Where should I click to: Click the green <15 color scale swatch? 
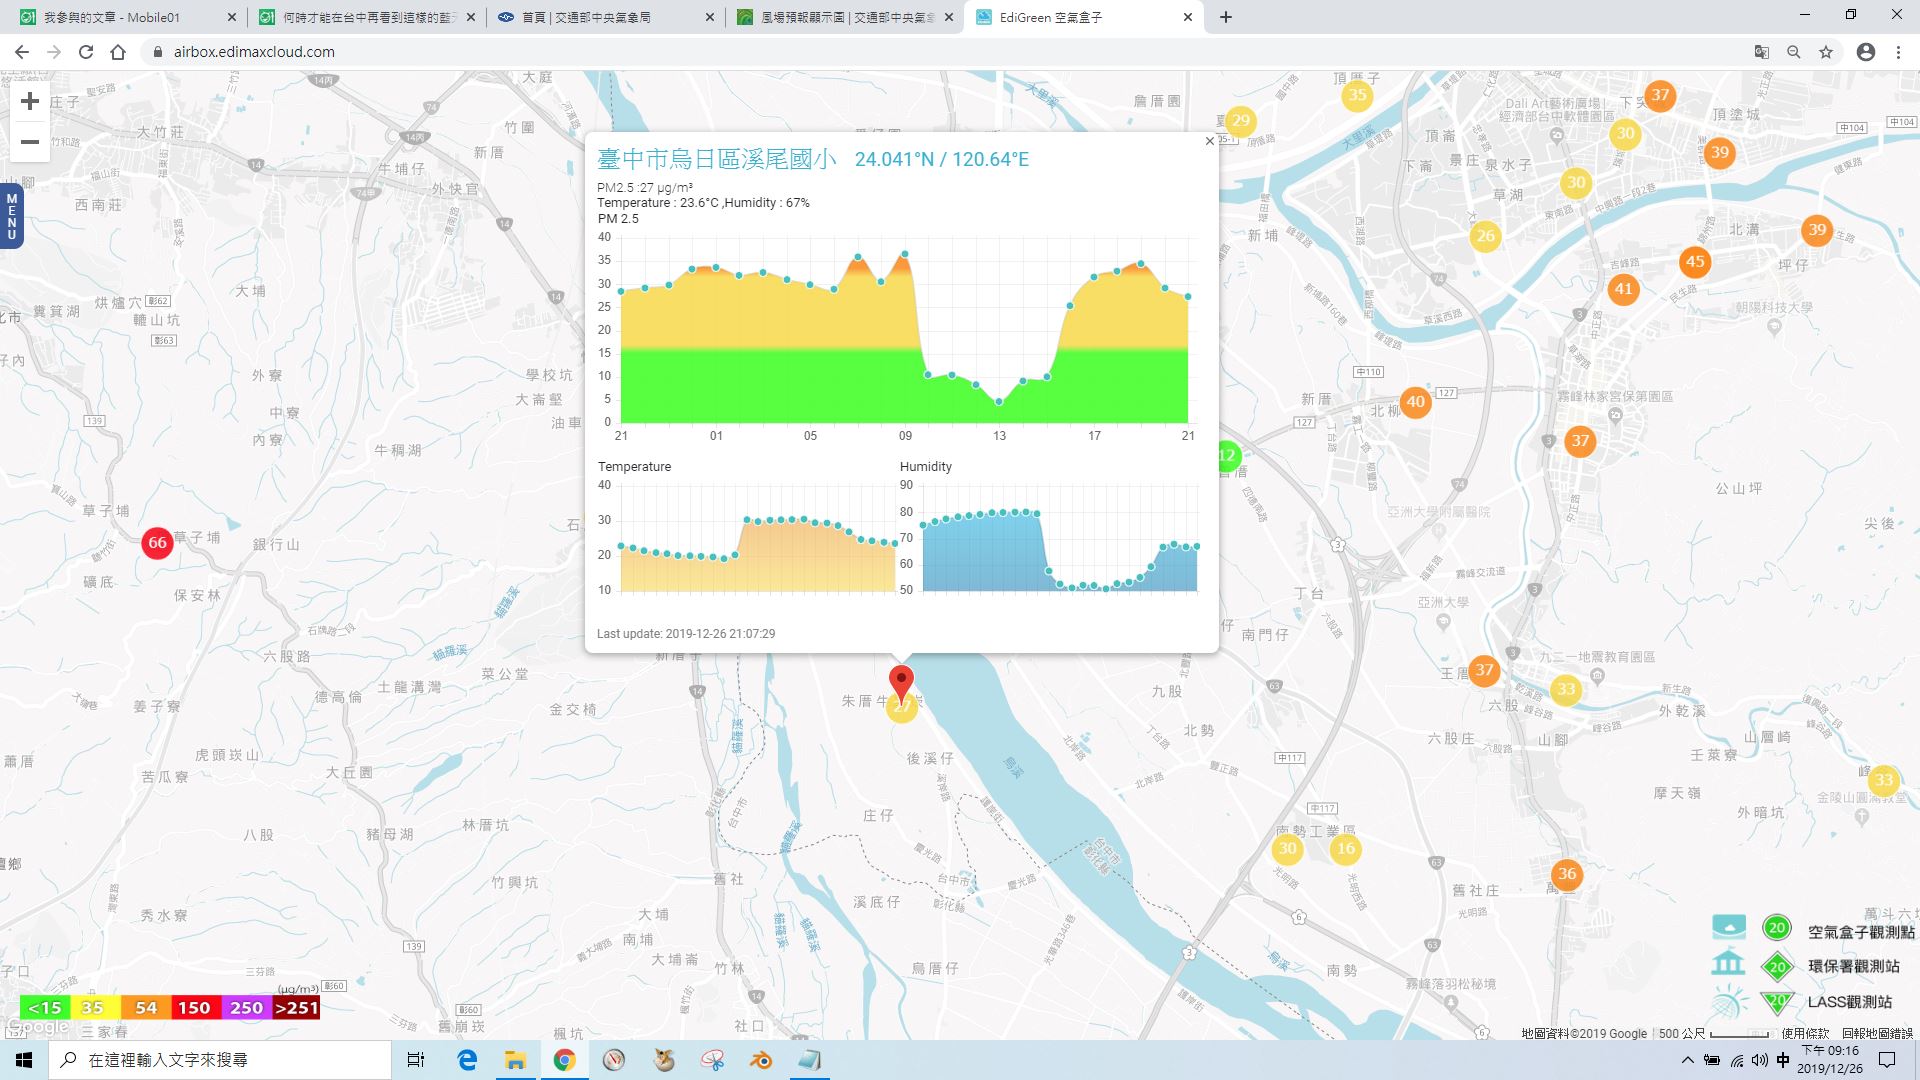point(44,1008)
